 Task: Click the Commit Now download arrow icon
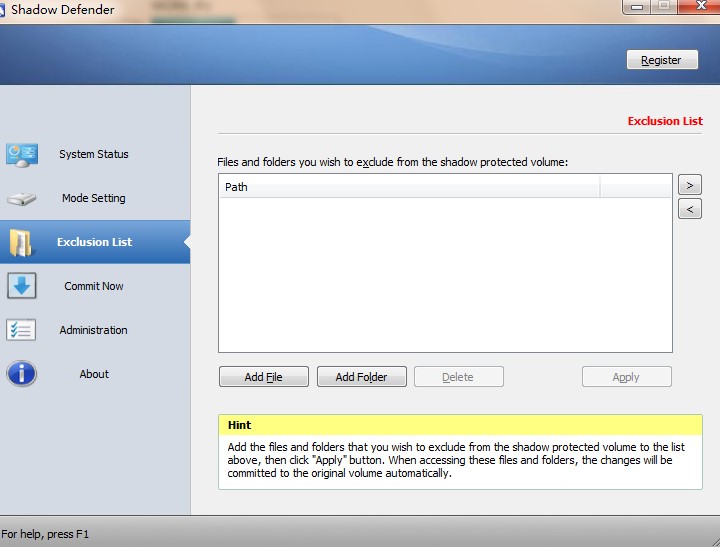pos(22,286)
